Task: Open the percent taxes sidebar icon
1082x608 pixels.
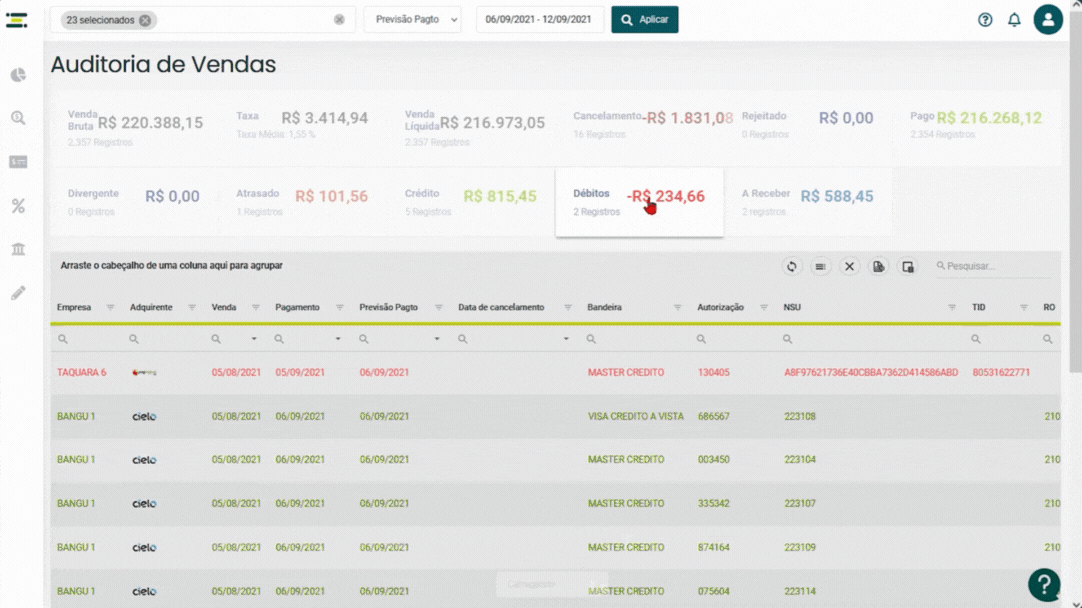Action: click(x=18, y=206)
